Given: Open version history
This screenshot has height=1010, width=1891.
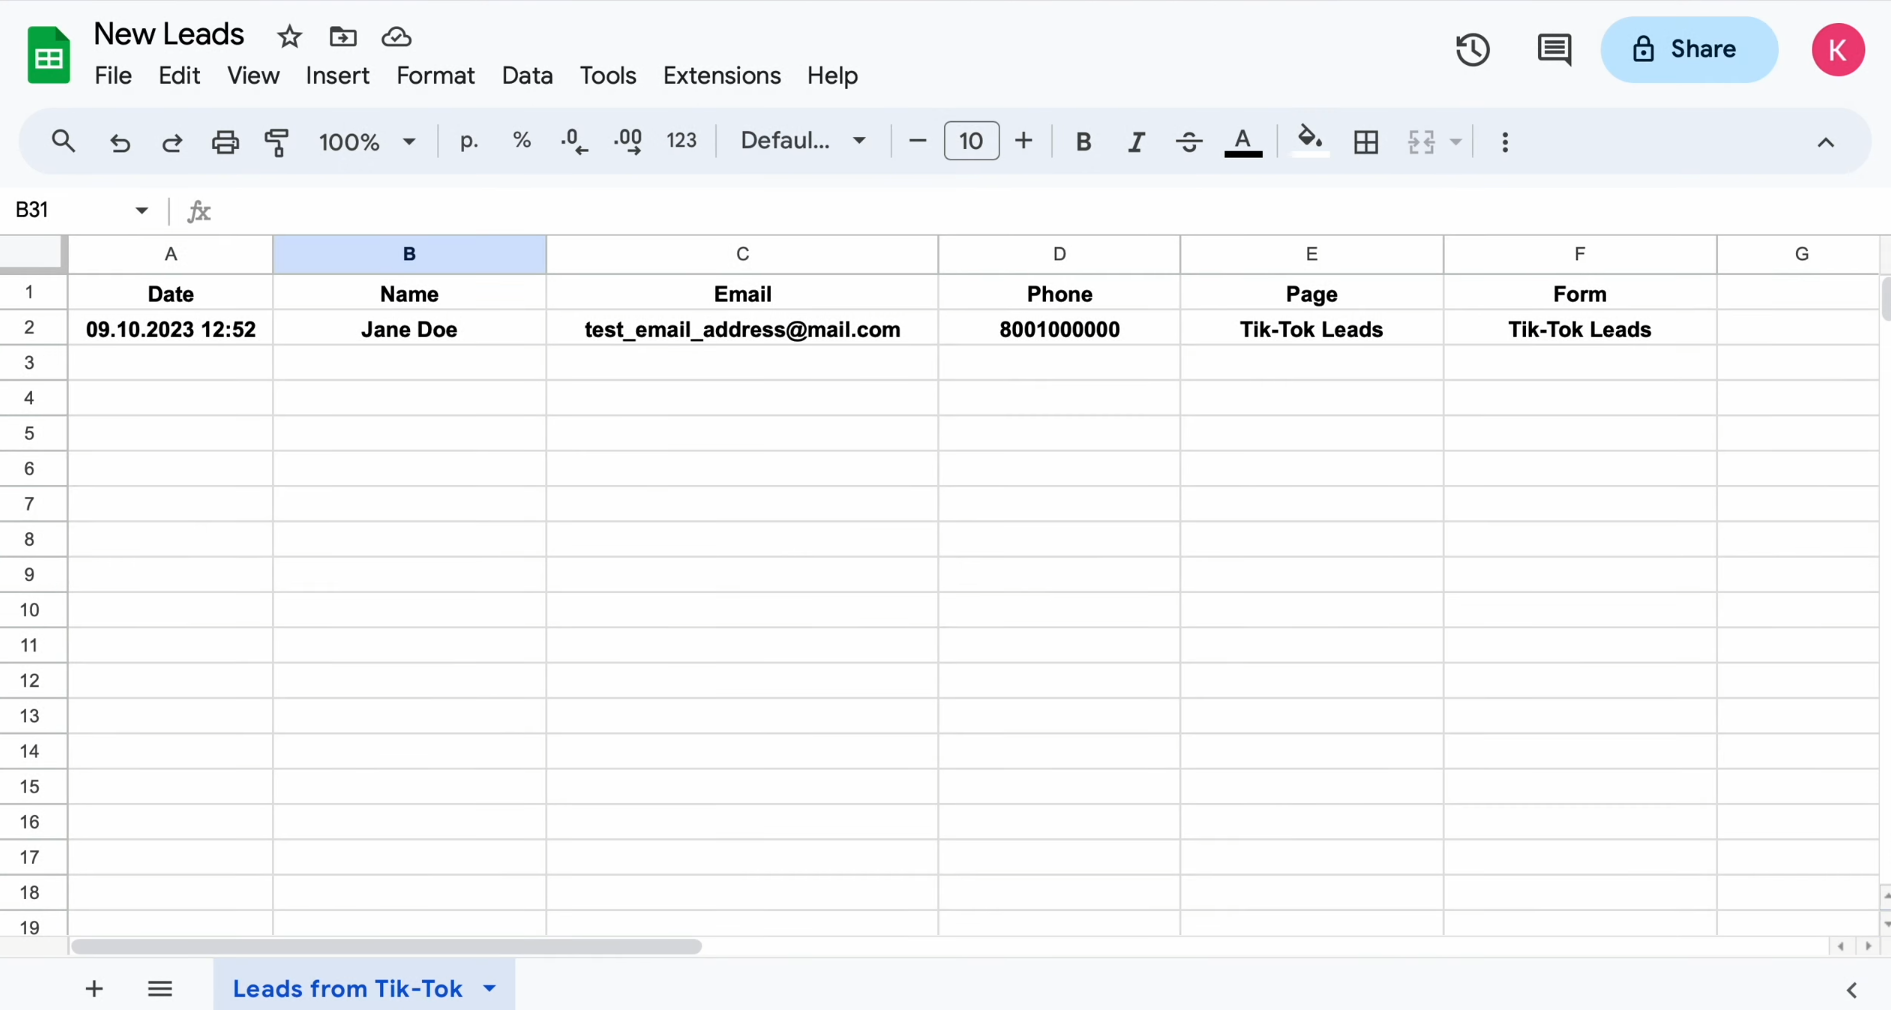Looking at the screenshot, I should (x=1472, y=48).
